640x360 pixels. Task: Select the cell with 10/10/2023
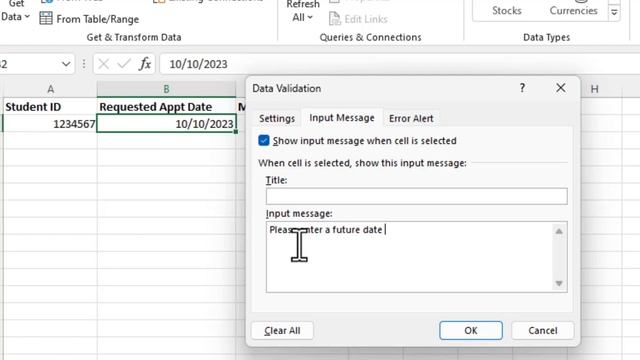(167, 124)
